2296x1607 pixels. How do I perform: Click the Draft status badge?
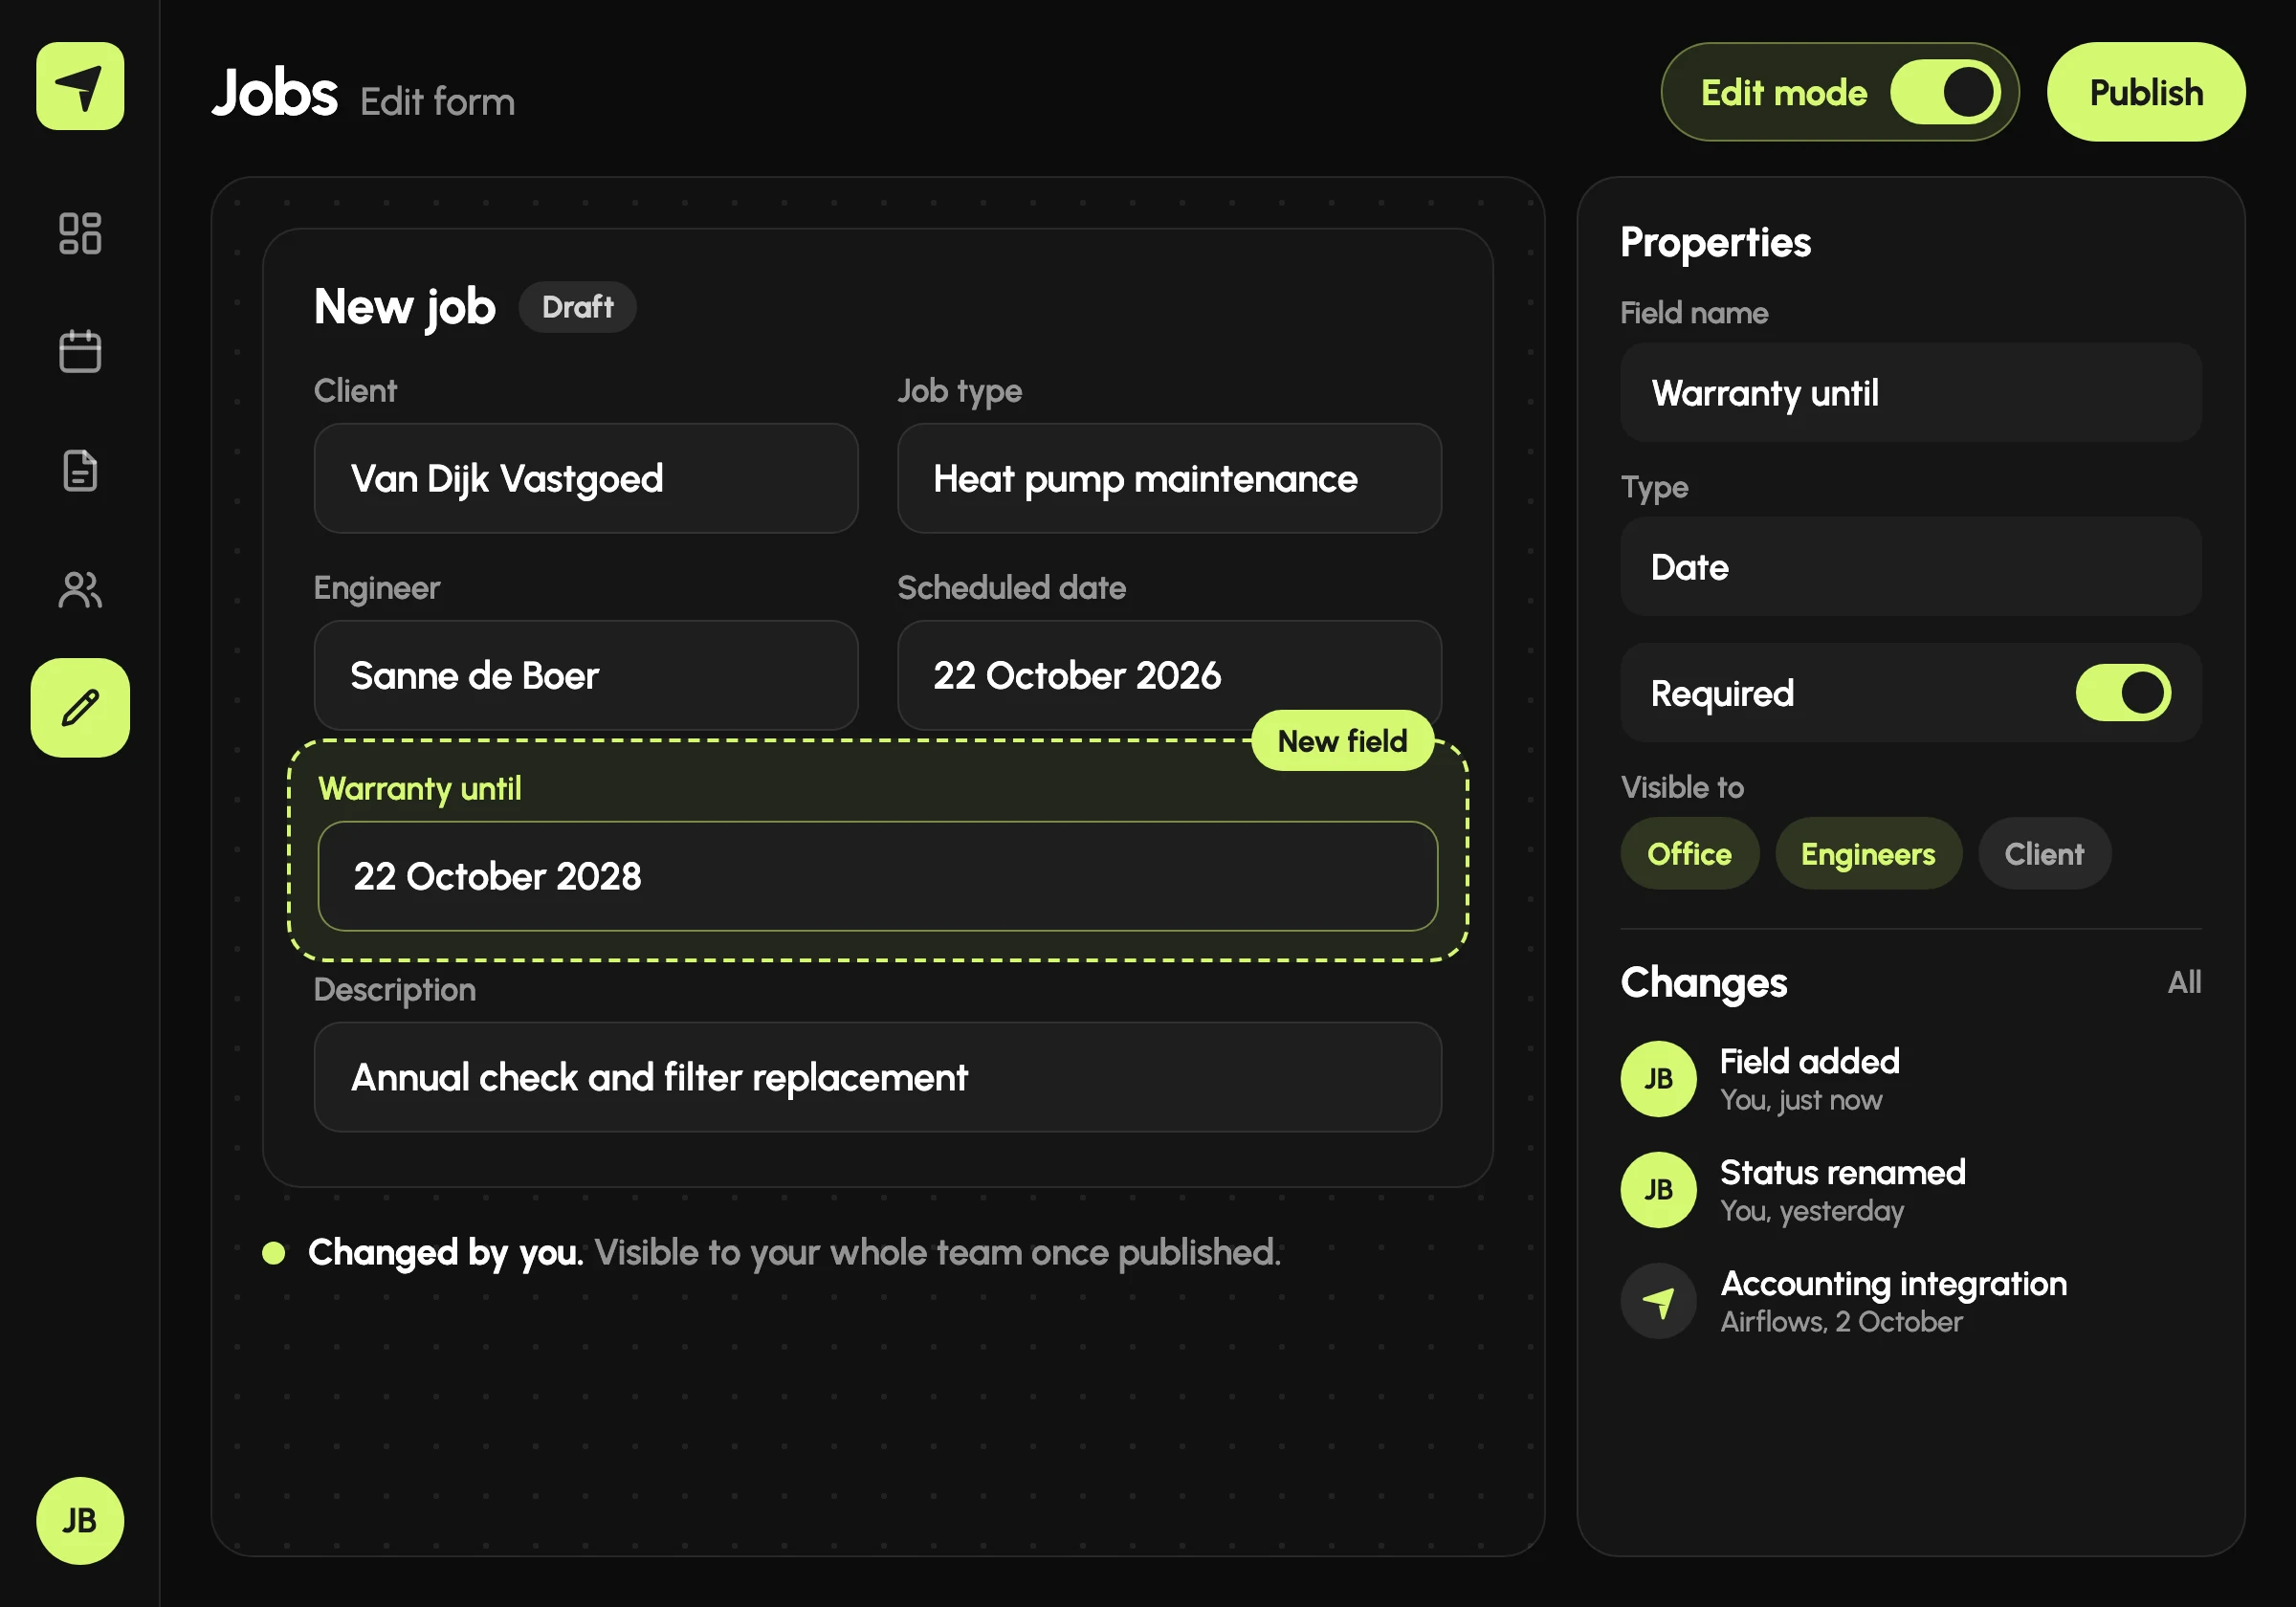tap(577, 307)
